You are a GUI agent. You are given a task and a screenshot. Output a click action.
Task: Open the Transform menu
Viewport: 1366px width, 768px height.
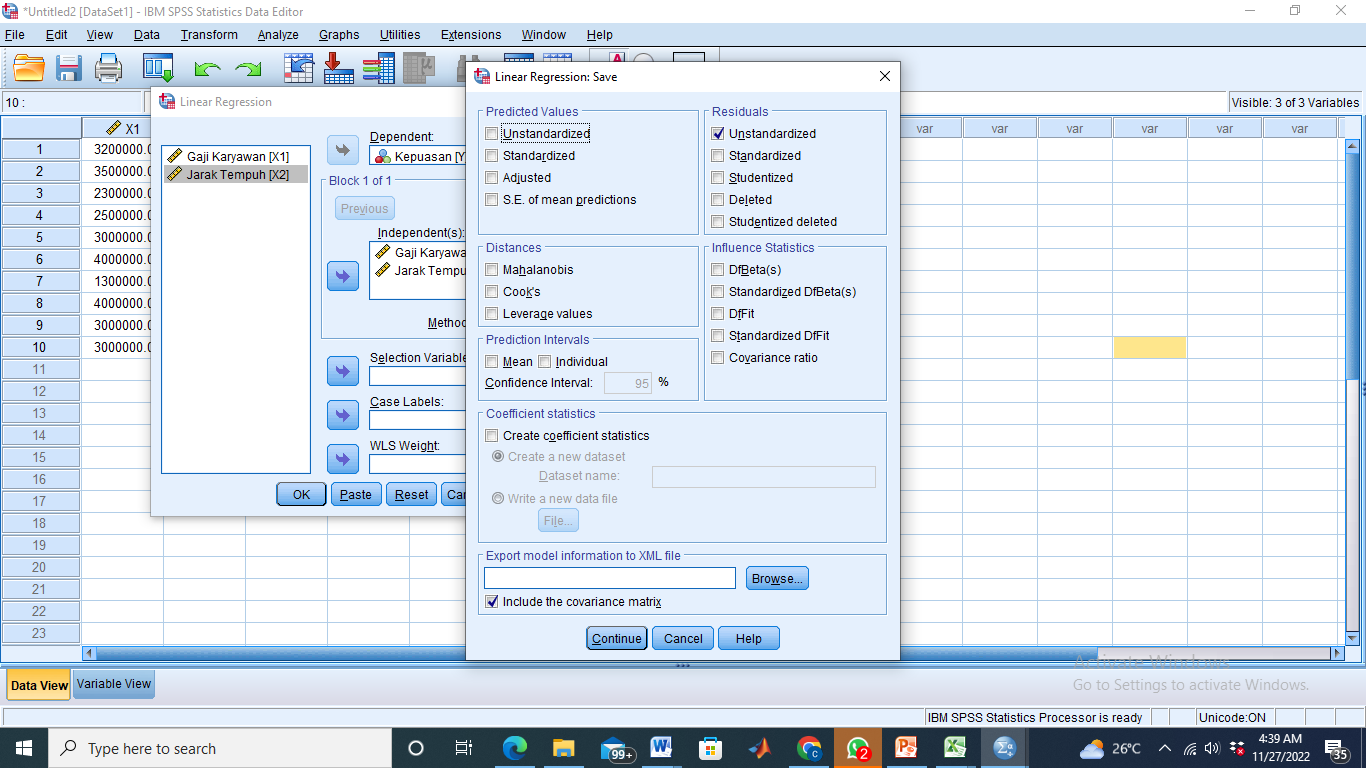tap(209, 35)
